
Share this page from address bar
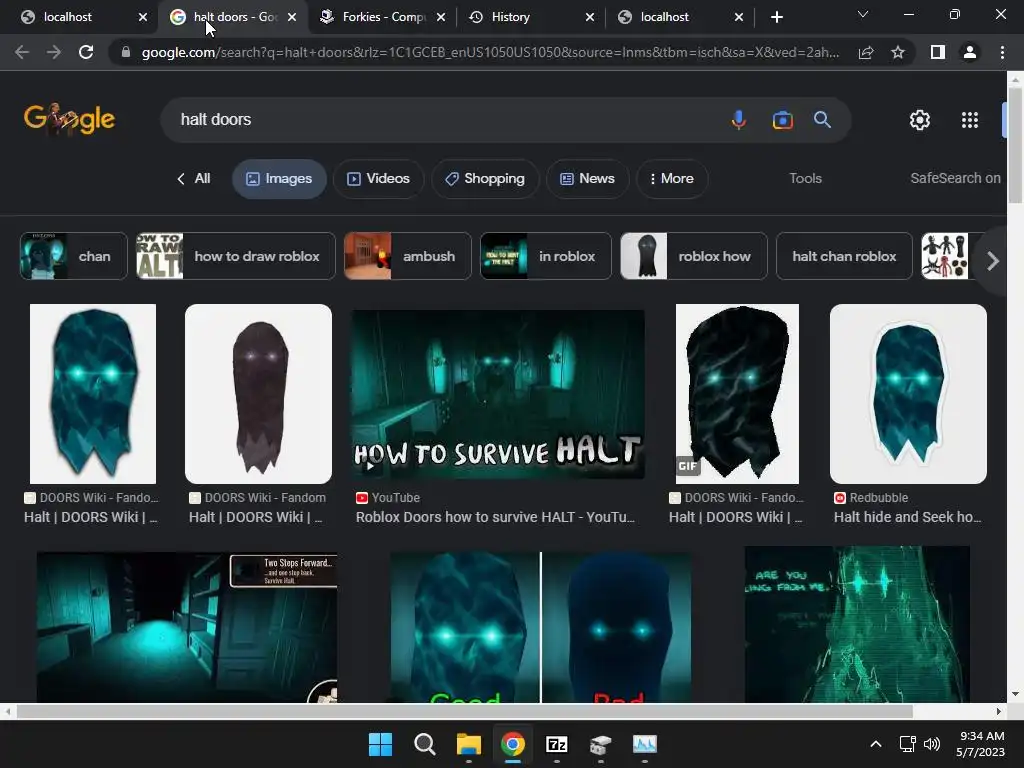(x=866, y=52)
